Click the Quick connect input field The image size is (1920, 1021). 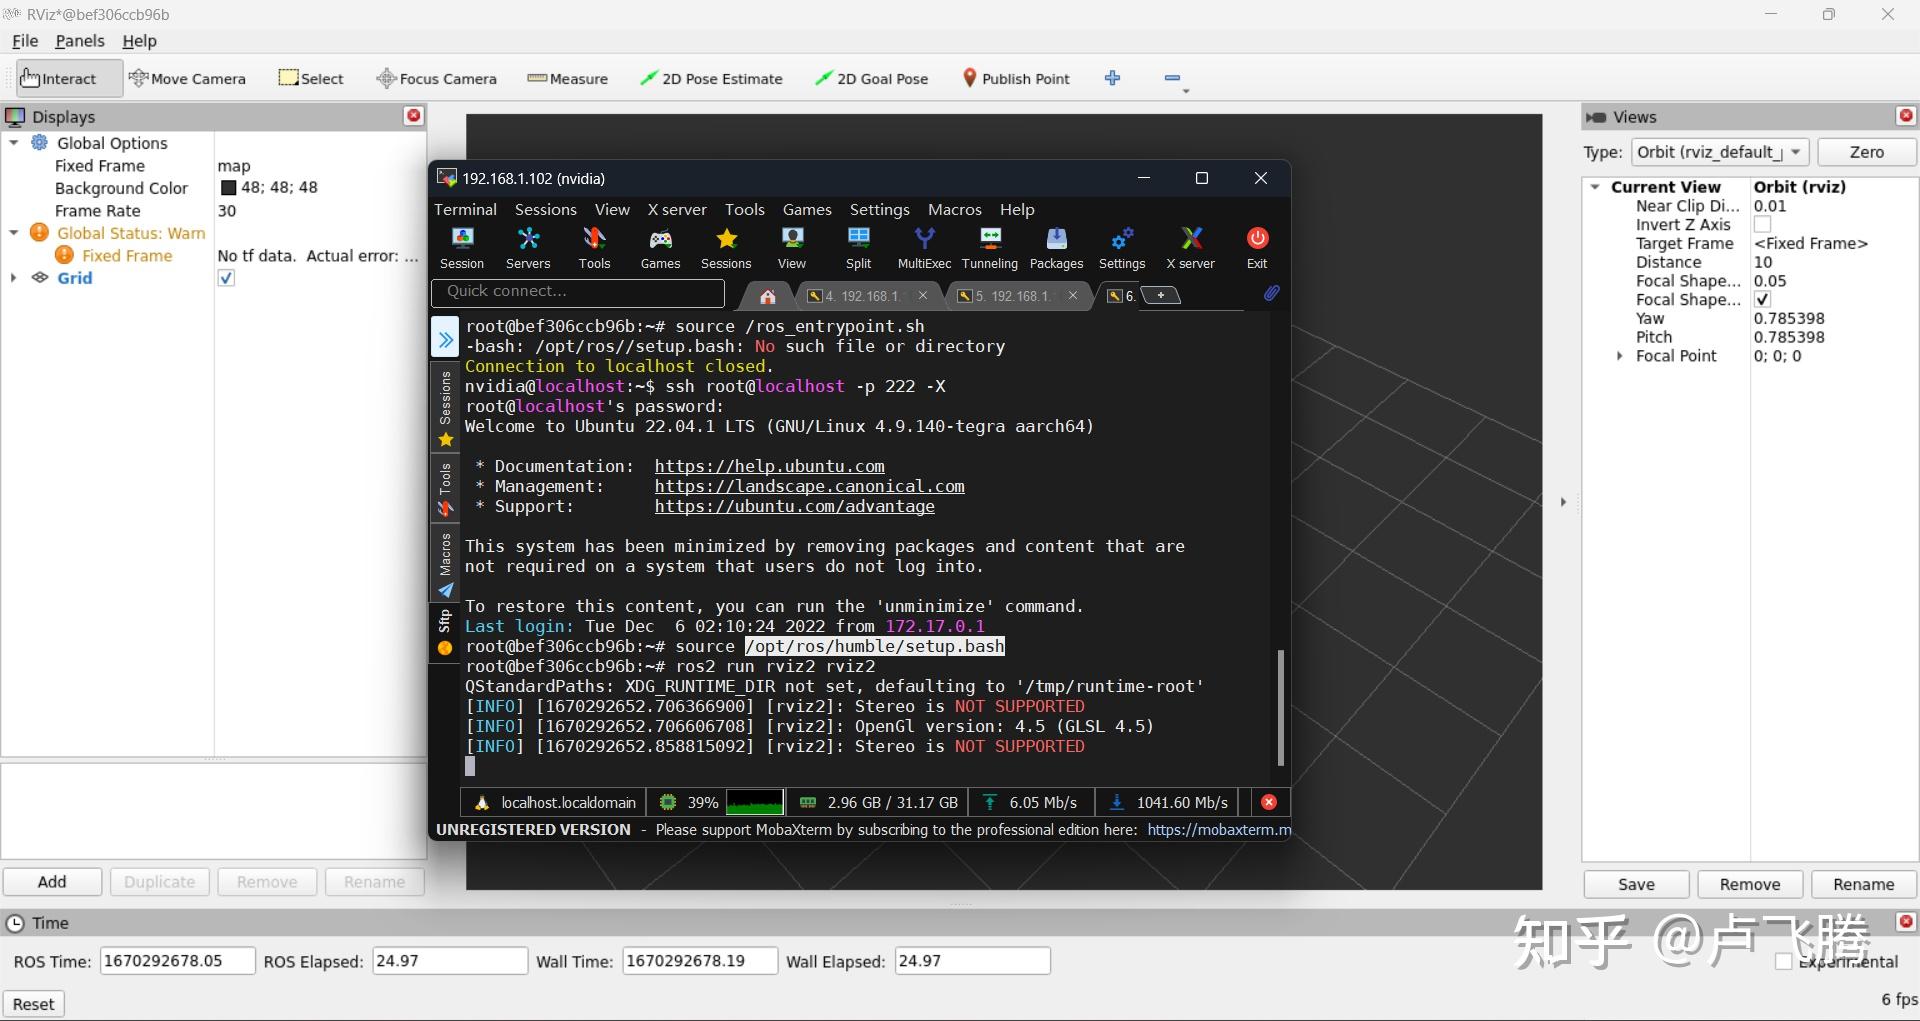[578, 291]
